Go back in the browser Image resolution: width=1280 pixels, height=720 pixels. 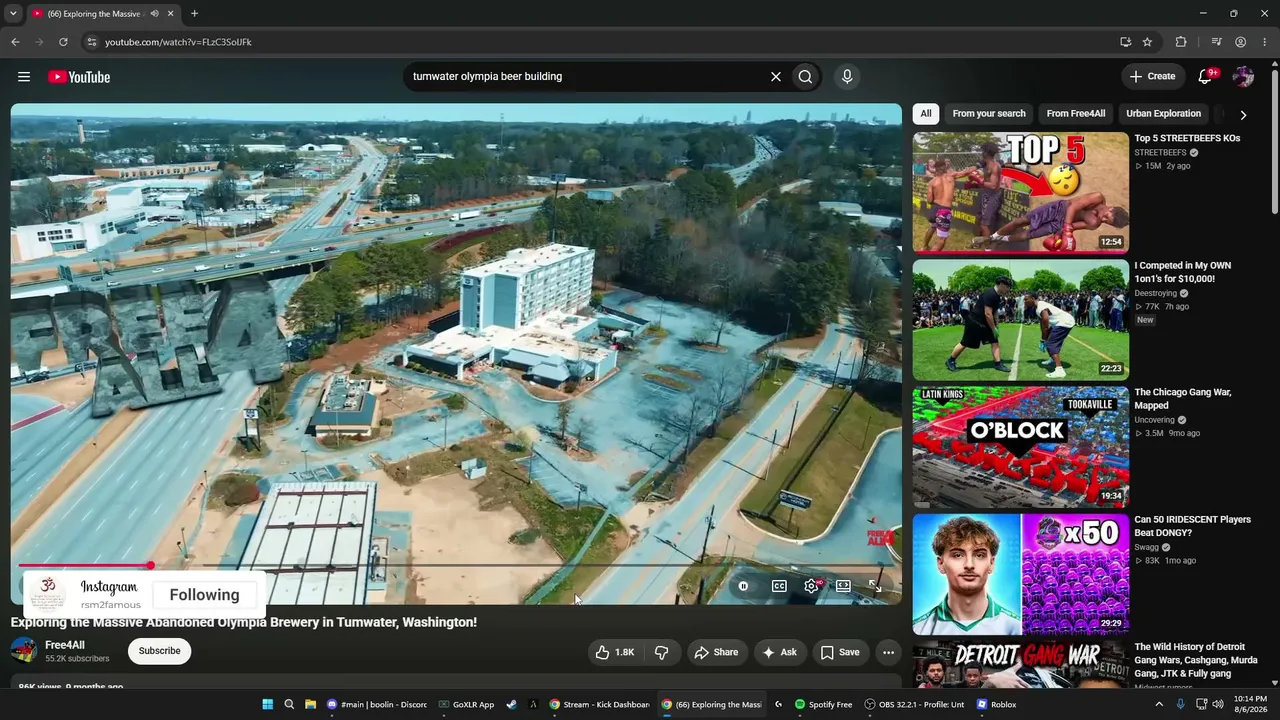tap(15, 42)
